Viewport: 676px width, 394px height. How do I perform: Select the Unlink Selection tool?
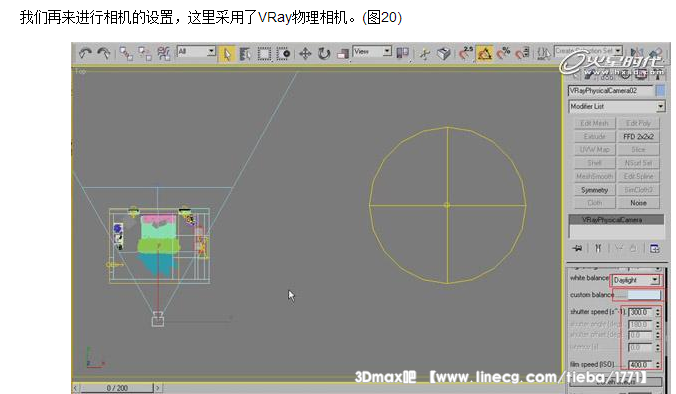[x=145, y=53]
